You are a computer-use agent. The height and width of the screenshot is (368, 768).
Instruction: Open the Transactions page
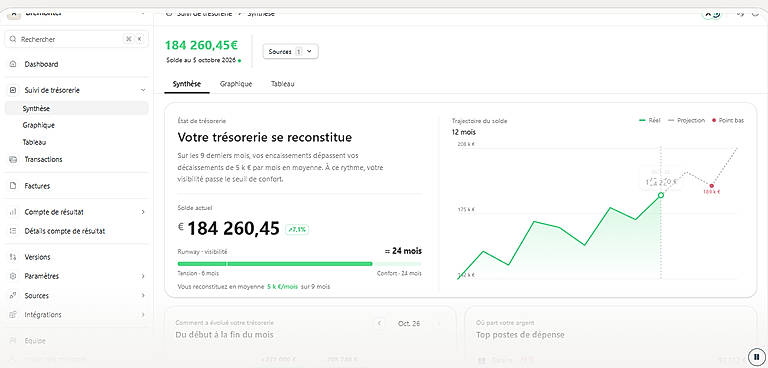tap(43, 159)
